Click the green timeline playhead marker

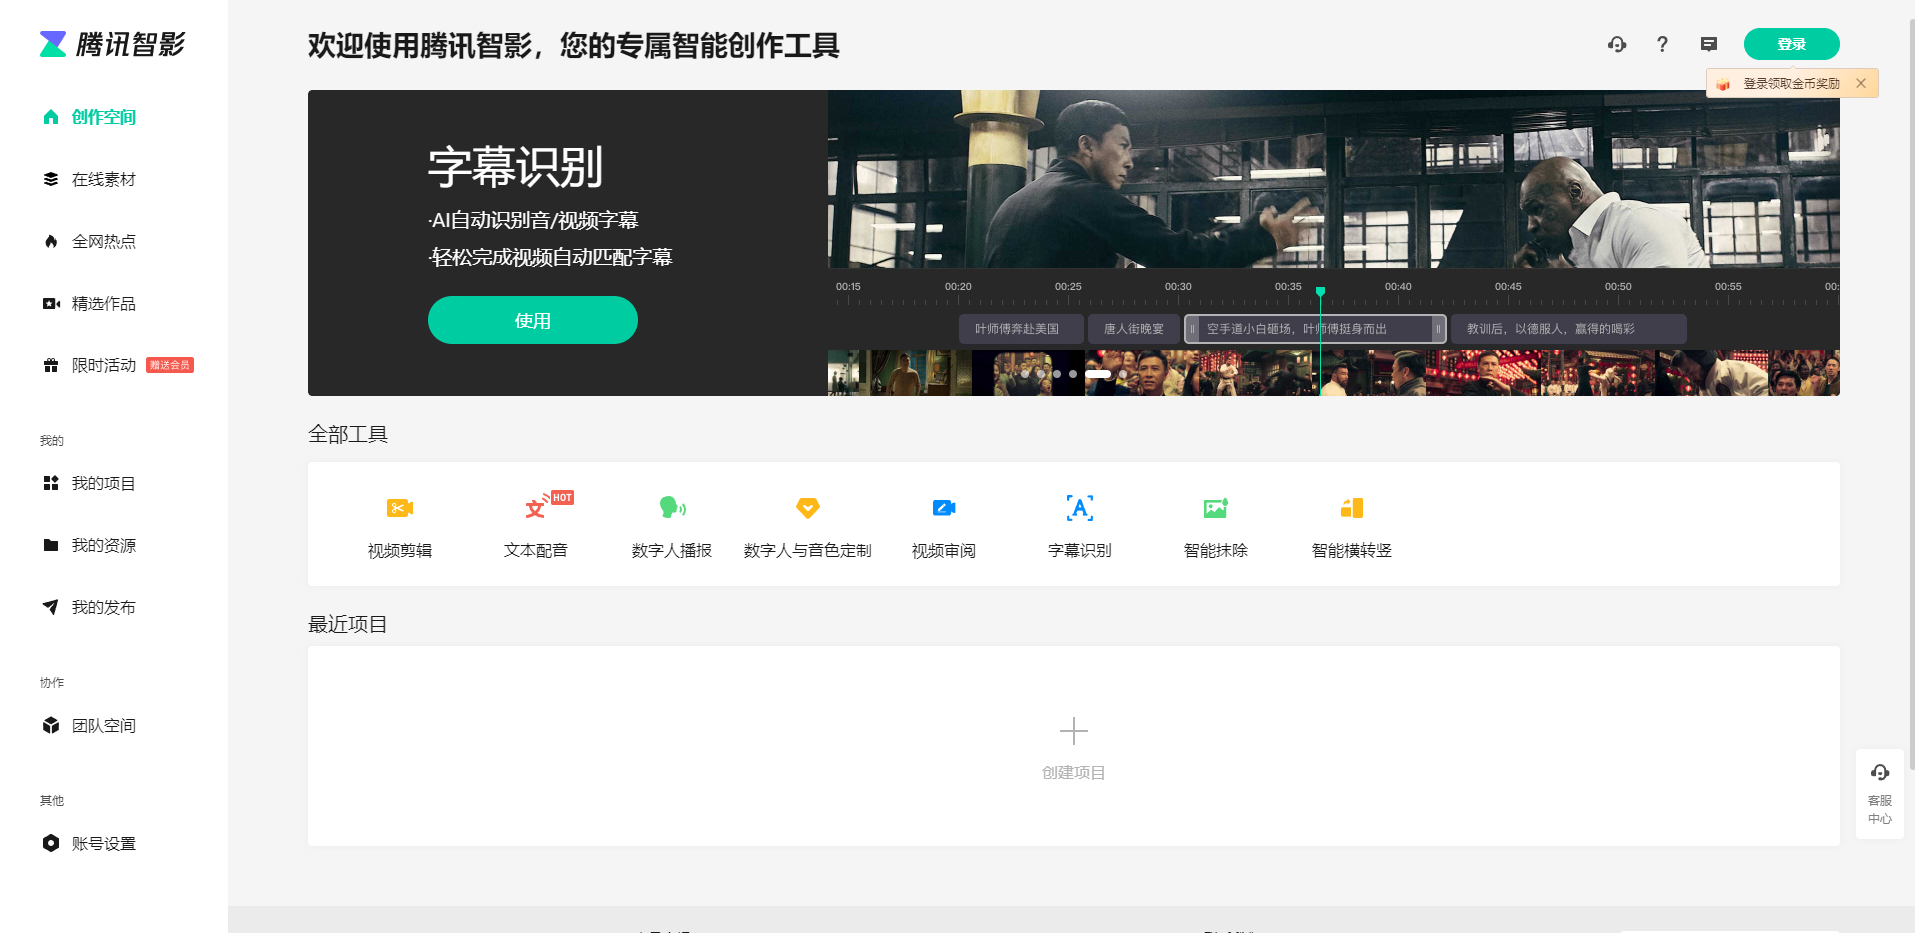click(1320, 289)
